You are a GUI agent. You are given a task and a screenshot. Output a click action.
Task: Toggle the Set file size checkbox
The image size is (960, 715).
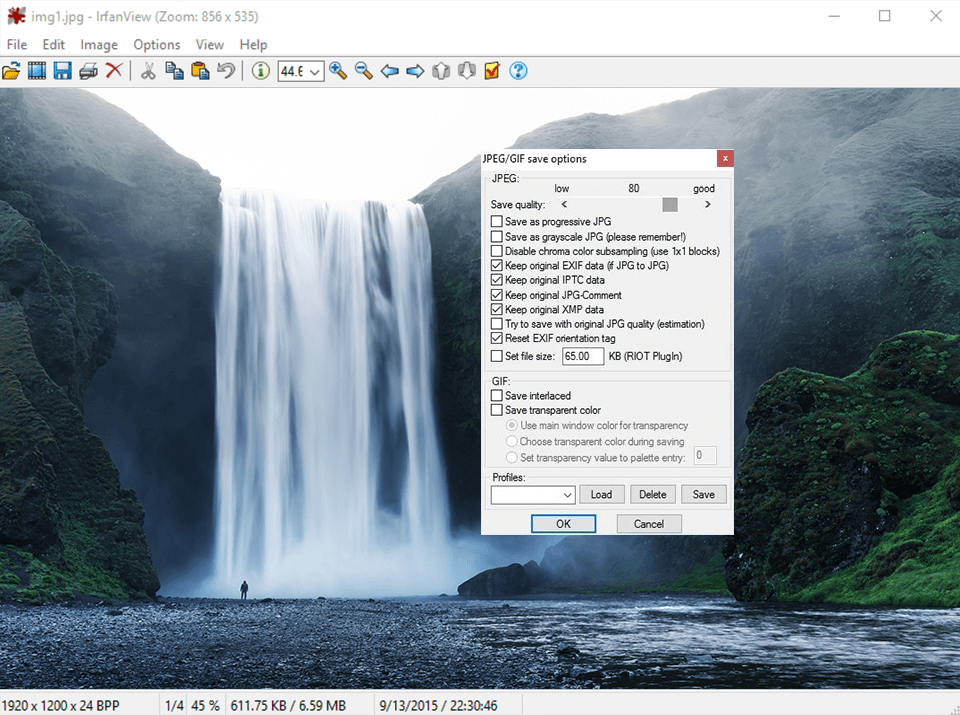coord(497,356)
